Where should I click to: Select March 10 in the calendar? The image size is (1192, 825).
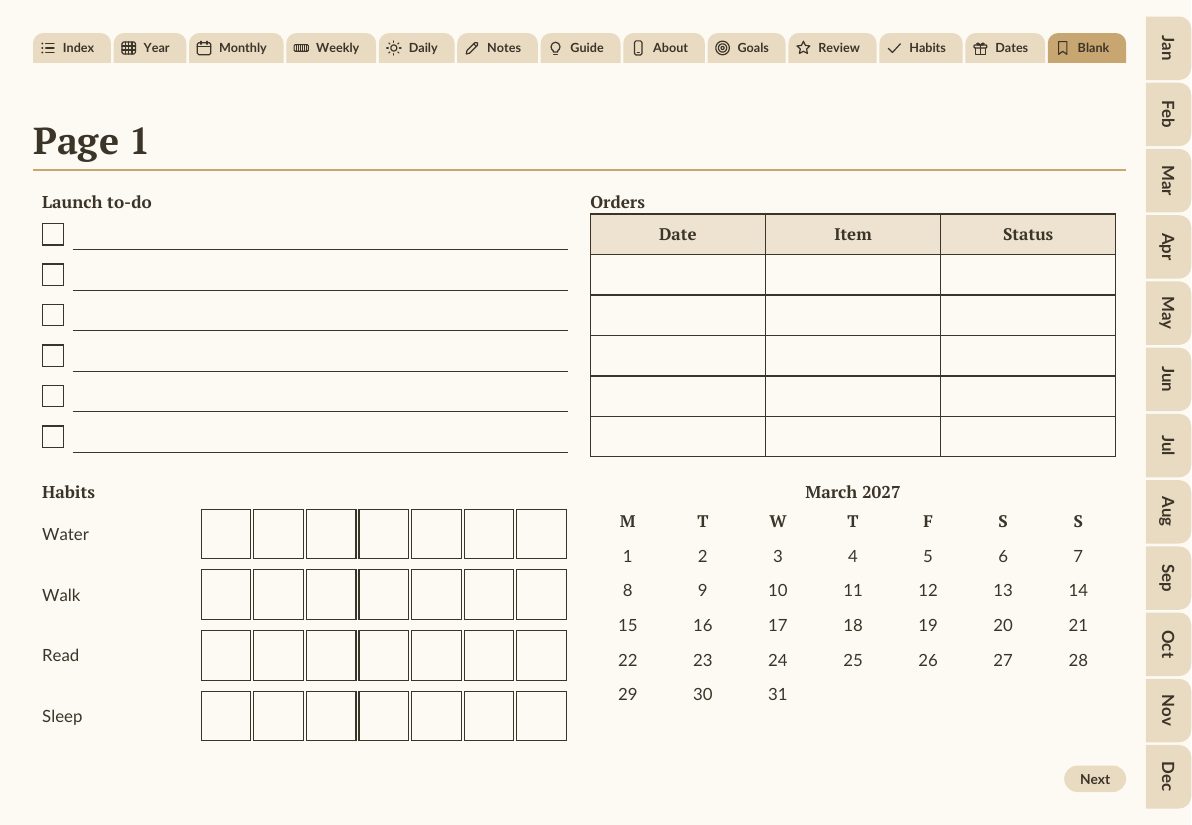coord(778,590)
